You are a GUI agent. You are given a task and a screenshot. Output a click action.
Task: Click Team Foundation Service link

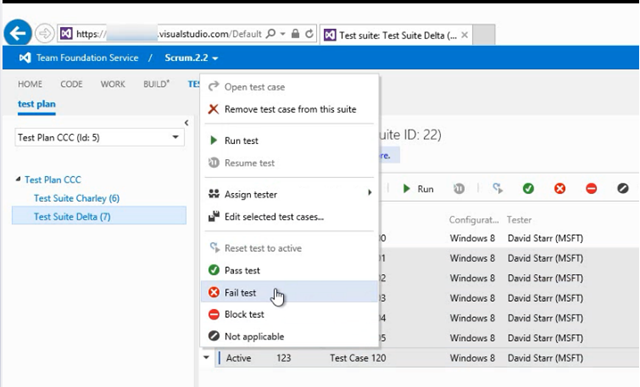click(x=87, y=58)
